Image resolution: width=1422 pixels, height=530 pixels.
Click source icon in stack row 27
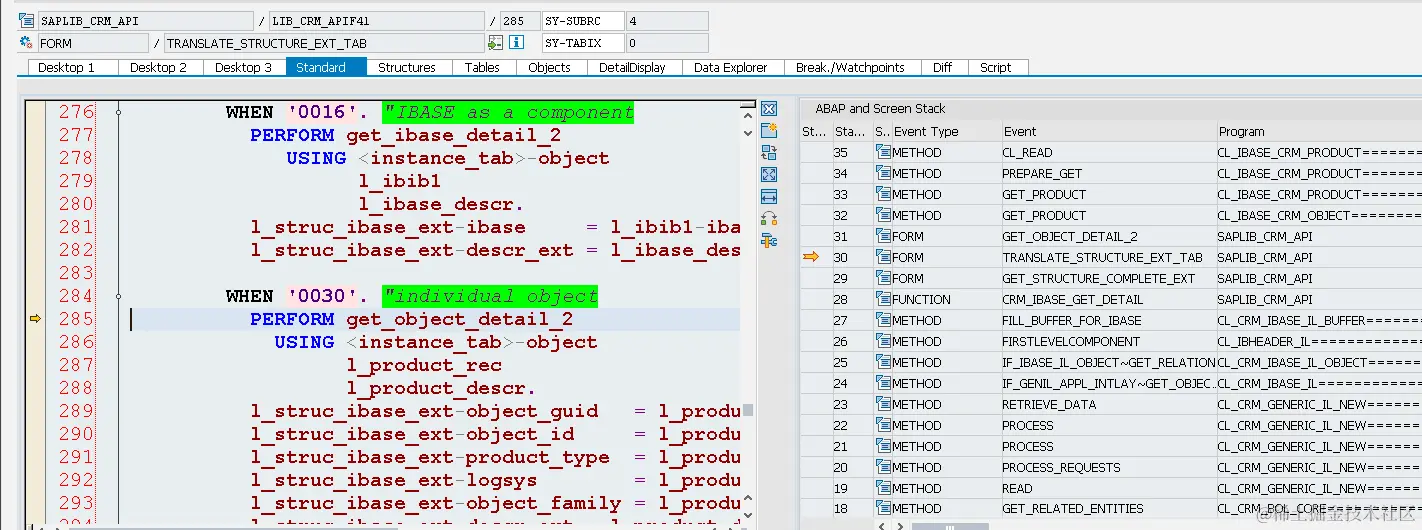click(x=882, y=321)
